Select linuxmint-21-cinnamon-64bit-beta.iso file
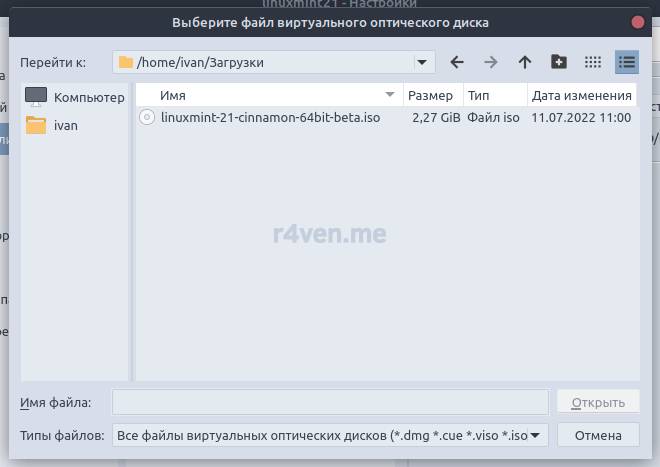 pyautogui.click(x=270, y=117)
